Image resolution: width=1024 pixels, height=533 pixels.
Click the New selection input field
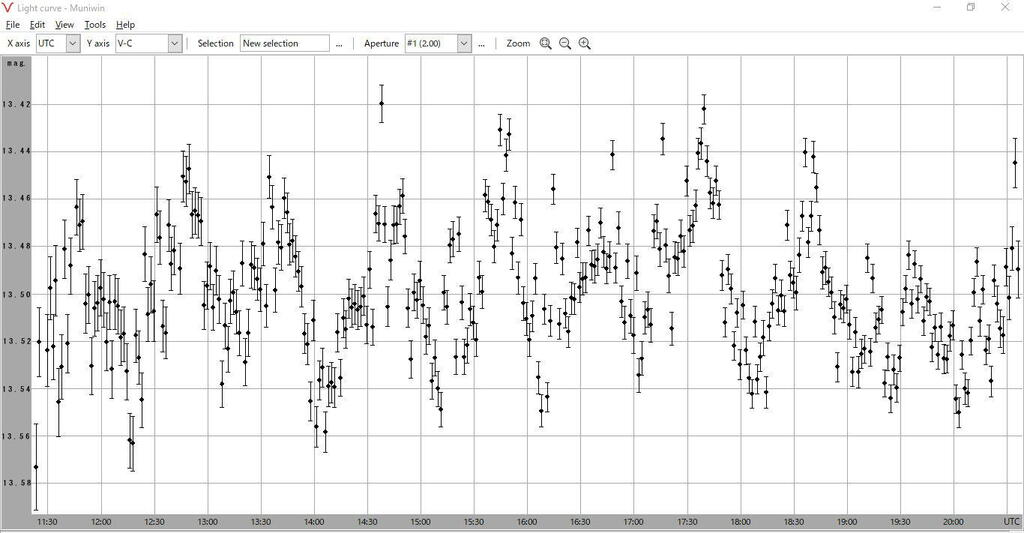[x=285, y=43]
